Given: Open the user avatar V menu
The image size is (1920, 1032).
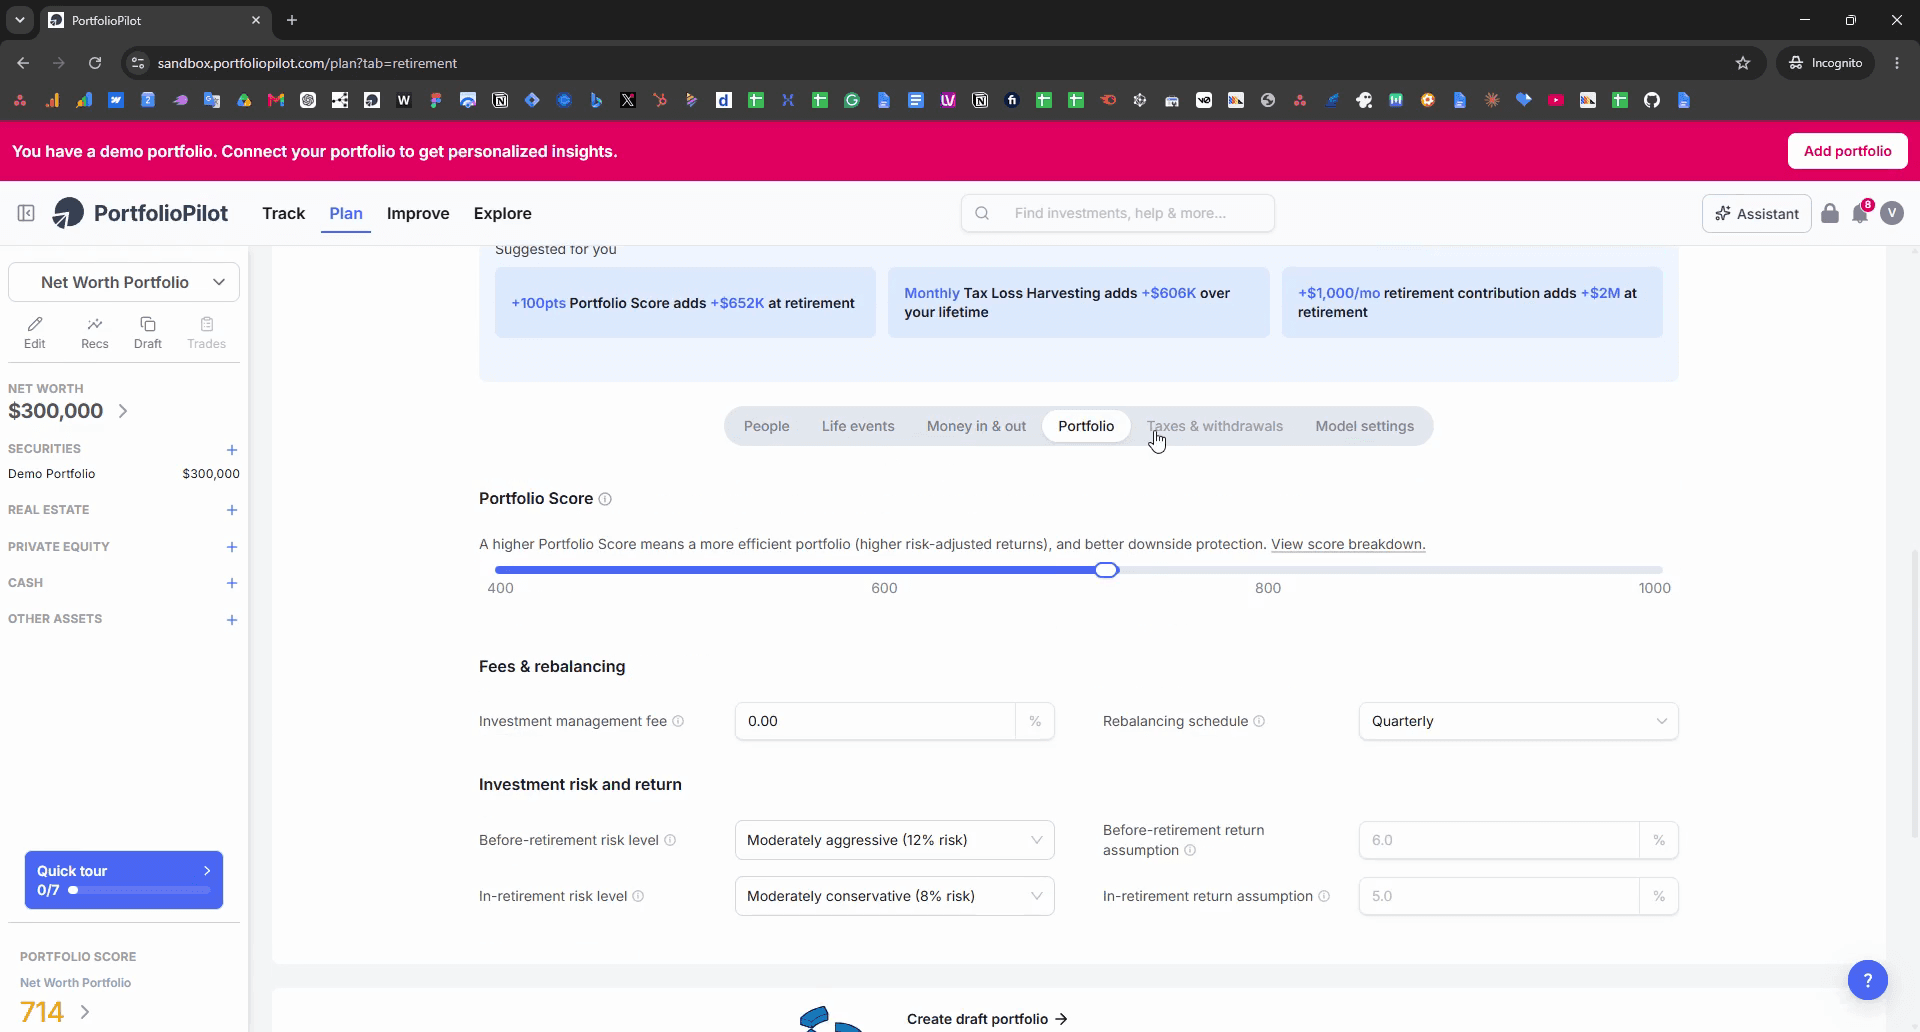Looking at the screenshot, I should pyautogui.click(x=1892, y=213).
